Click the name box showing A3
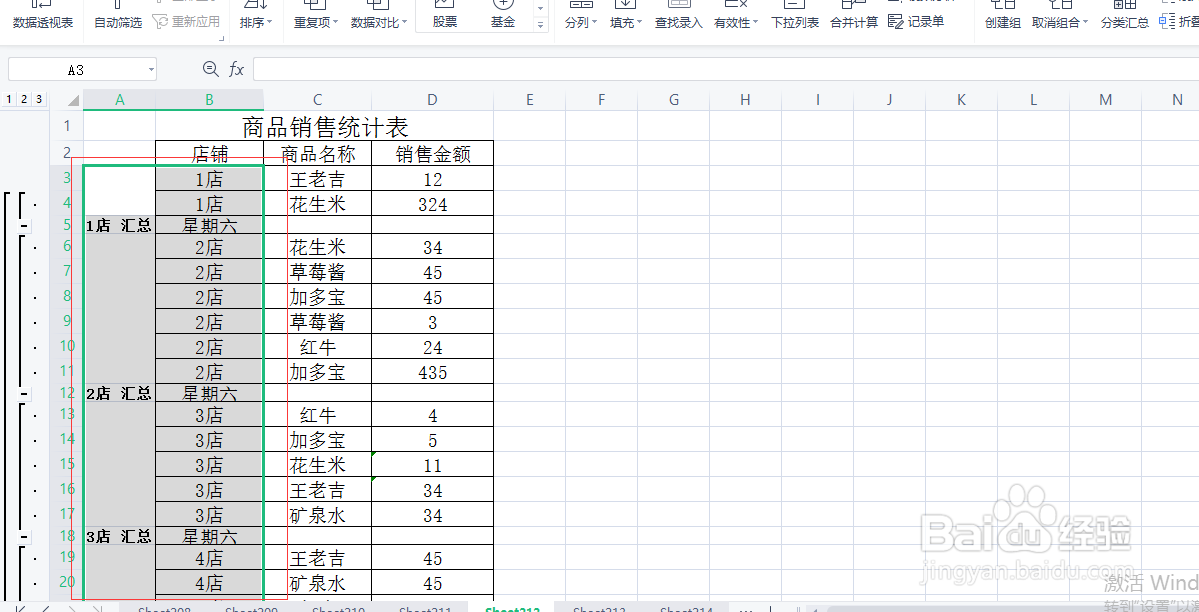The width and height of the screenshot is (1199, 612). (76, 70)
